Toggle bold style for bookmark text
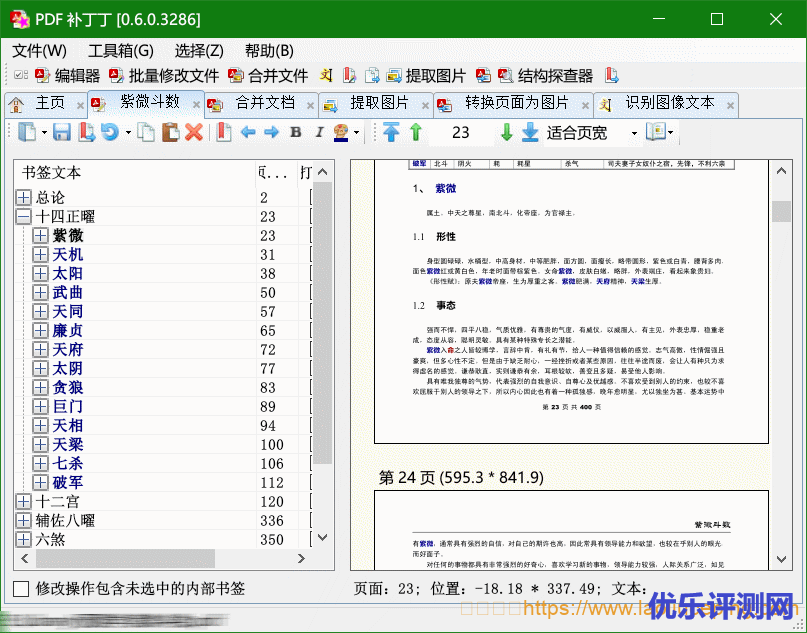The height and width of the screenshot is (633, 807). (x=295, y=132)
